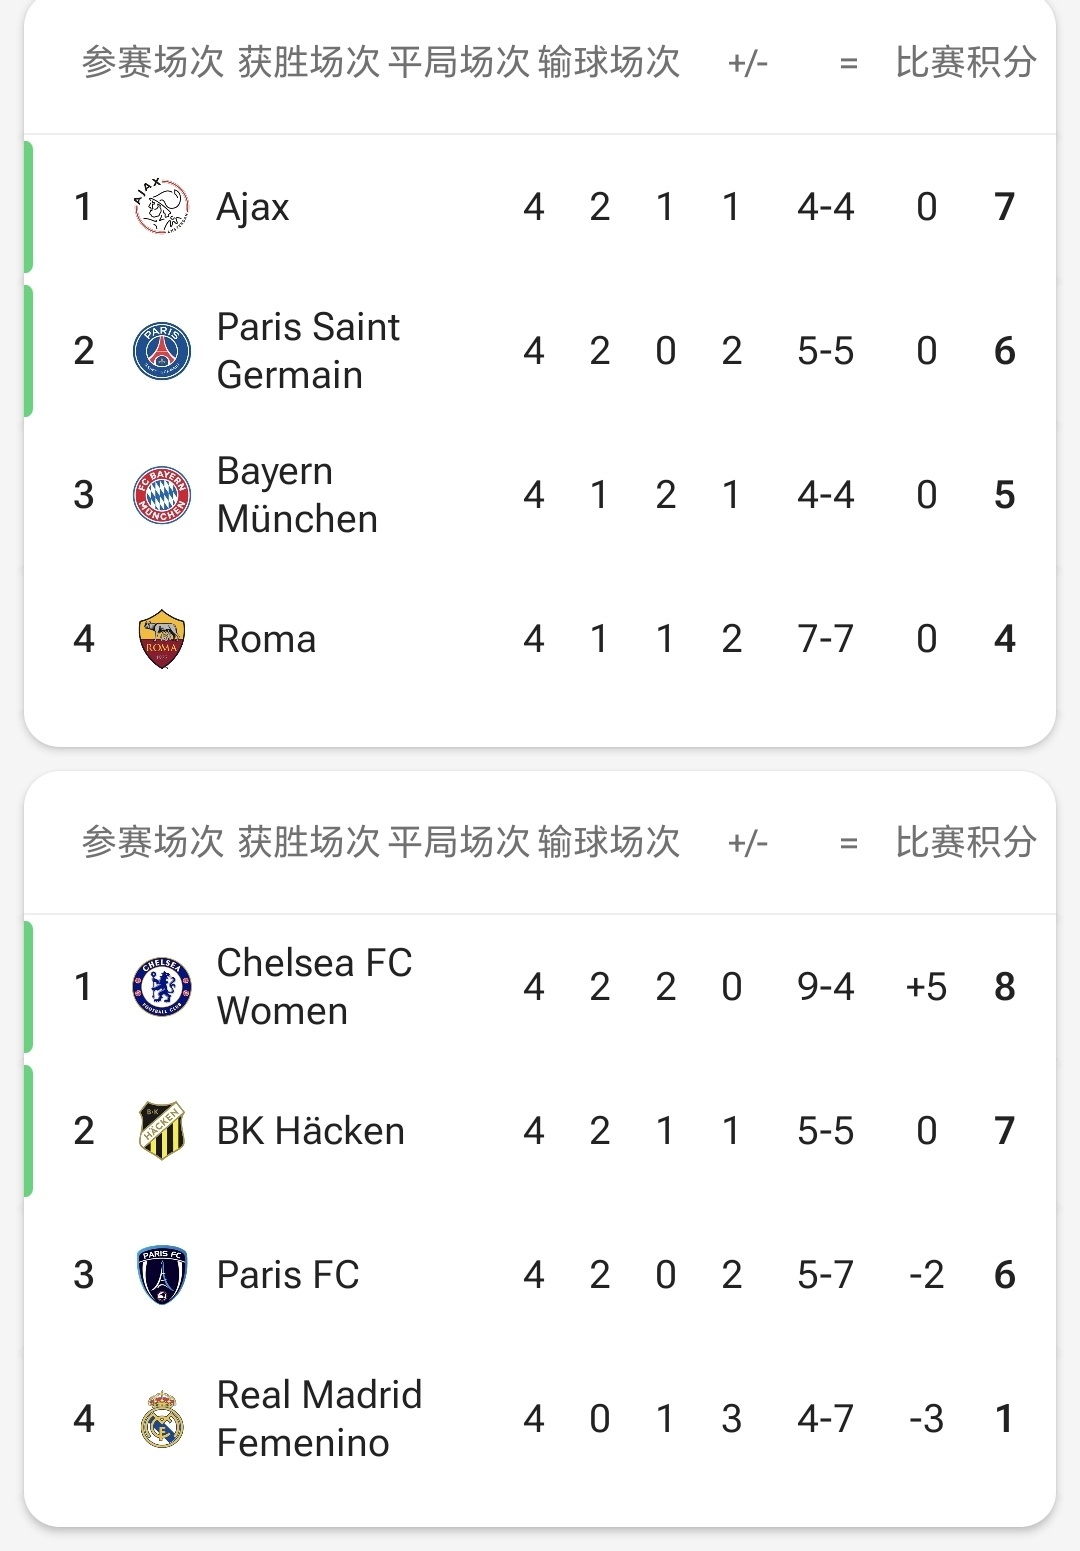Open the Paris FC team name
Image resolution: width=1080 pixels, height=1551 pixels.
click(x=288, y=1275)
